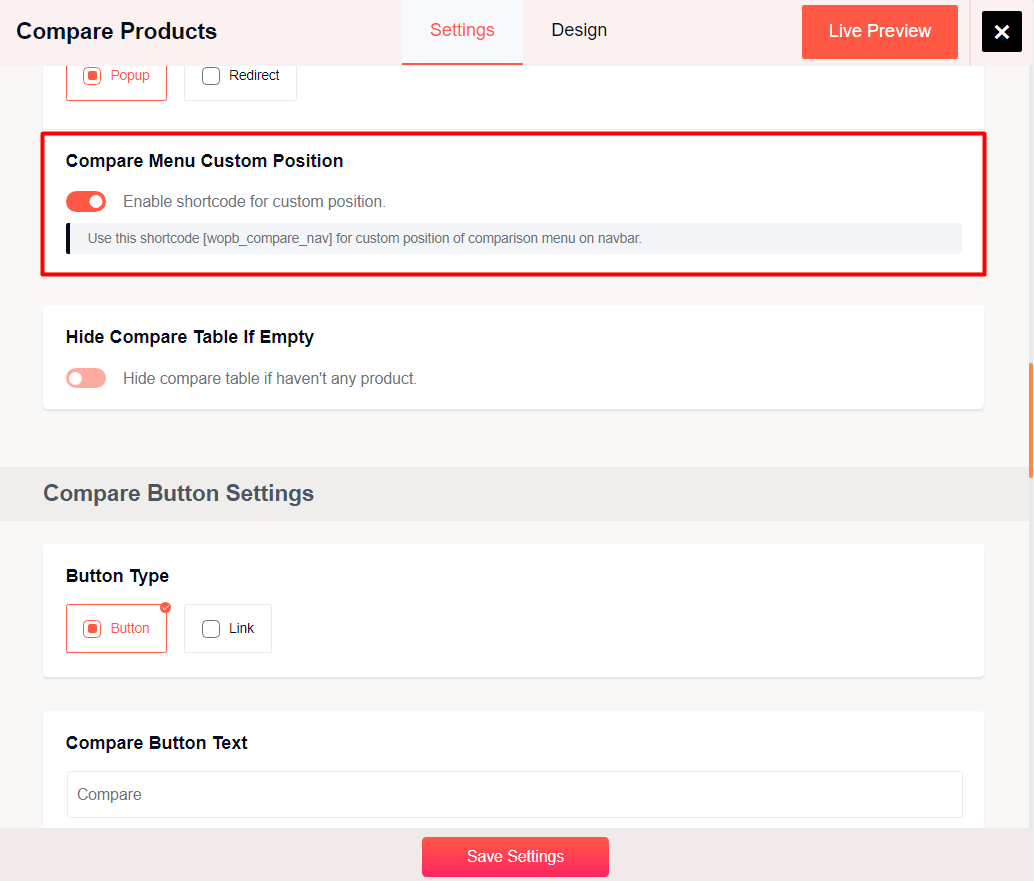Click the Compare Button Text input field
Image resolution: width=1034 pixels, height=881 pixels.
click(x=514, y=794)
